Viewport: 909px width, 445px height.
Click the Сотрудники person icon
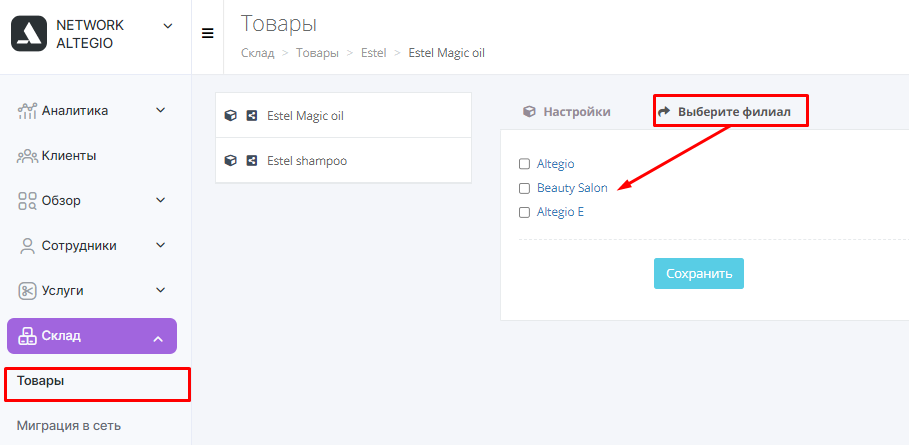pos(27,246)
